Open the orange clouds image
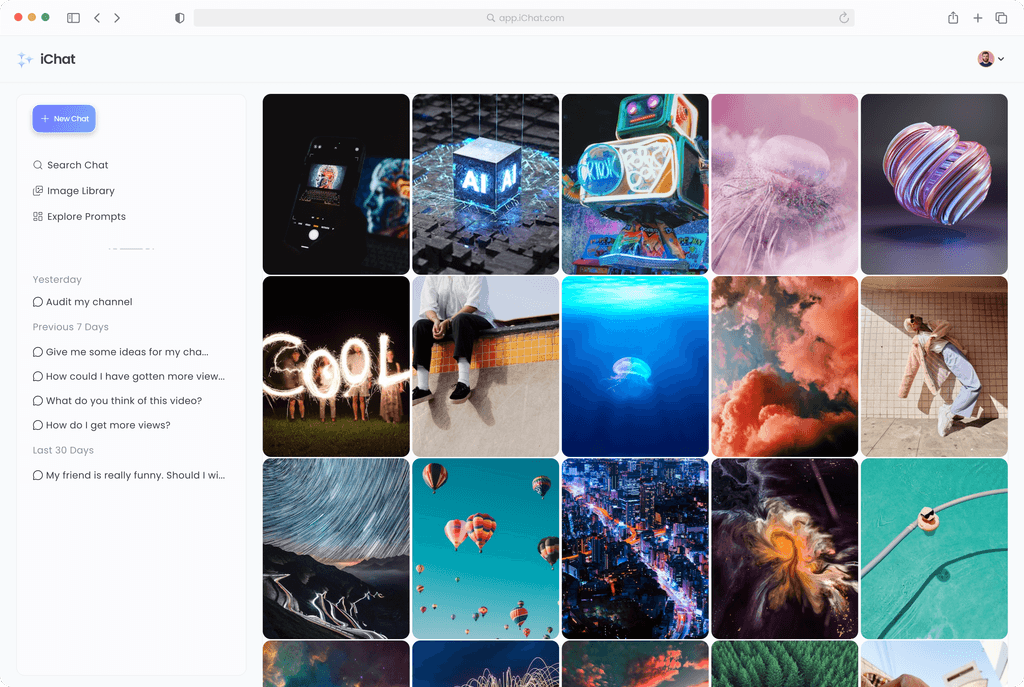Viewport: 1024px width, 687px height. click(785, 366)
